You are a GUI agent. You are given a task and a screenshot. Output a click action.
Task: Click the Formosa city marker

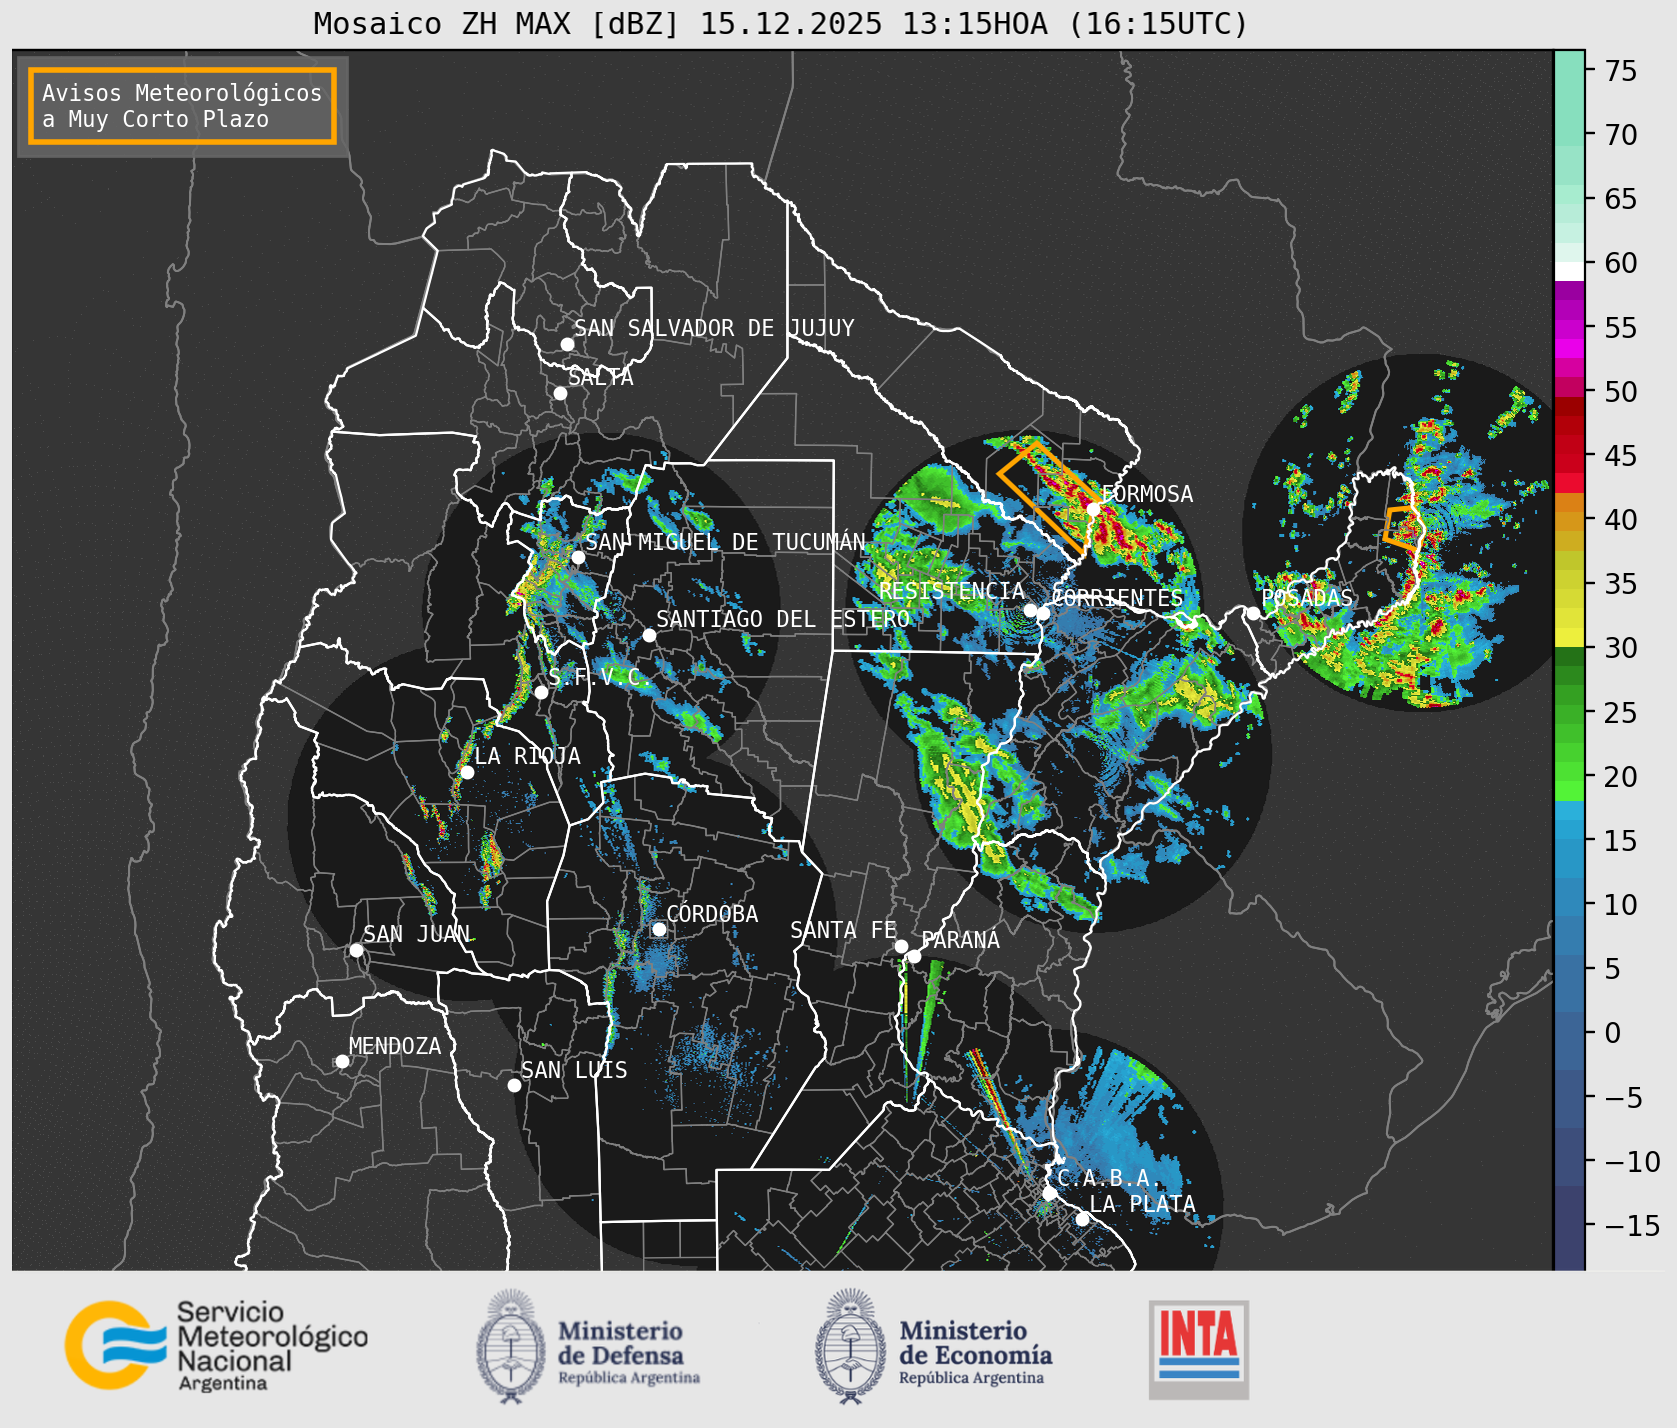click(1093, 509)
